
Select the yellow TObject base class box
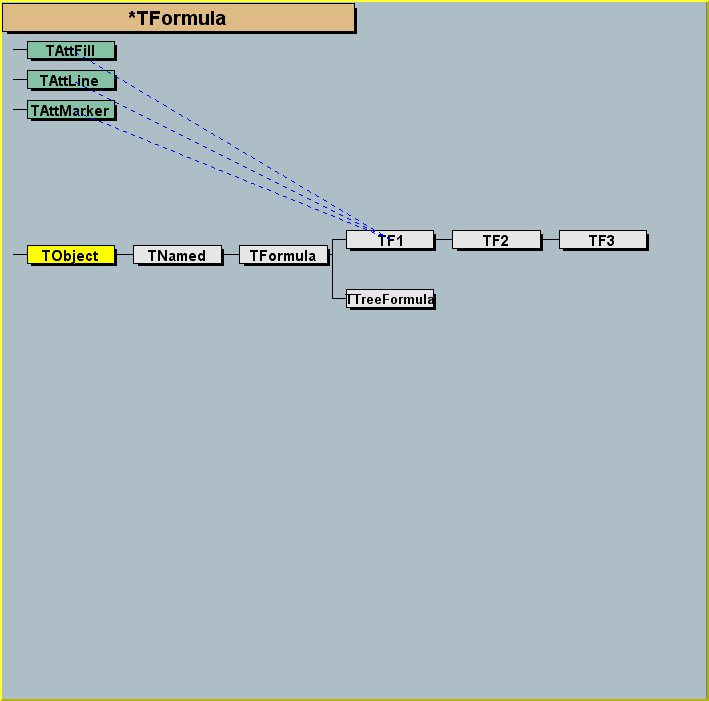(x=70, y=255)
